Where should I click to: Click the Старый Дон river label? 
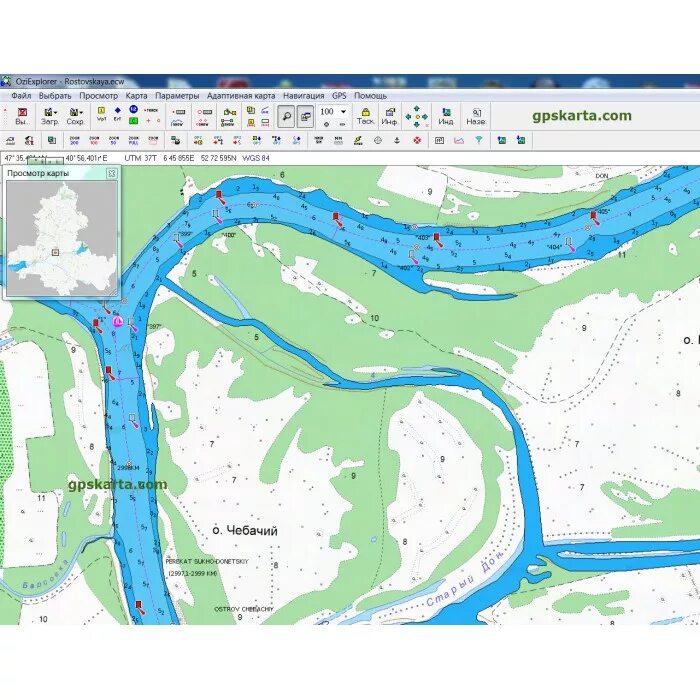tap(464, 580)
